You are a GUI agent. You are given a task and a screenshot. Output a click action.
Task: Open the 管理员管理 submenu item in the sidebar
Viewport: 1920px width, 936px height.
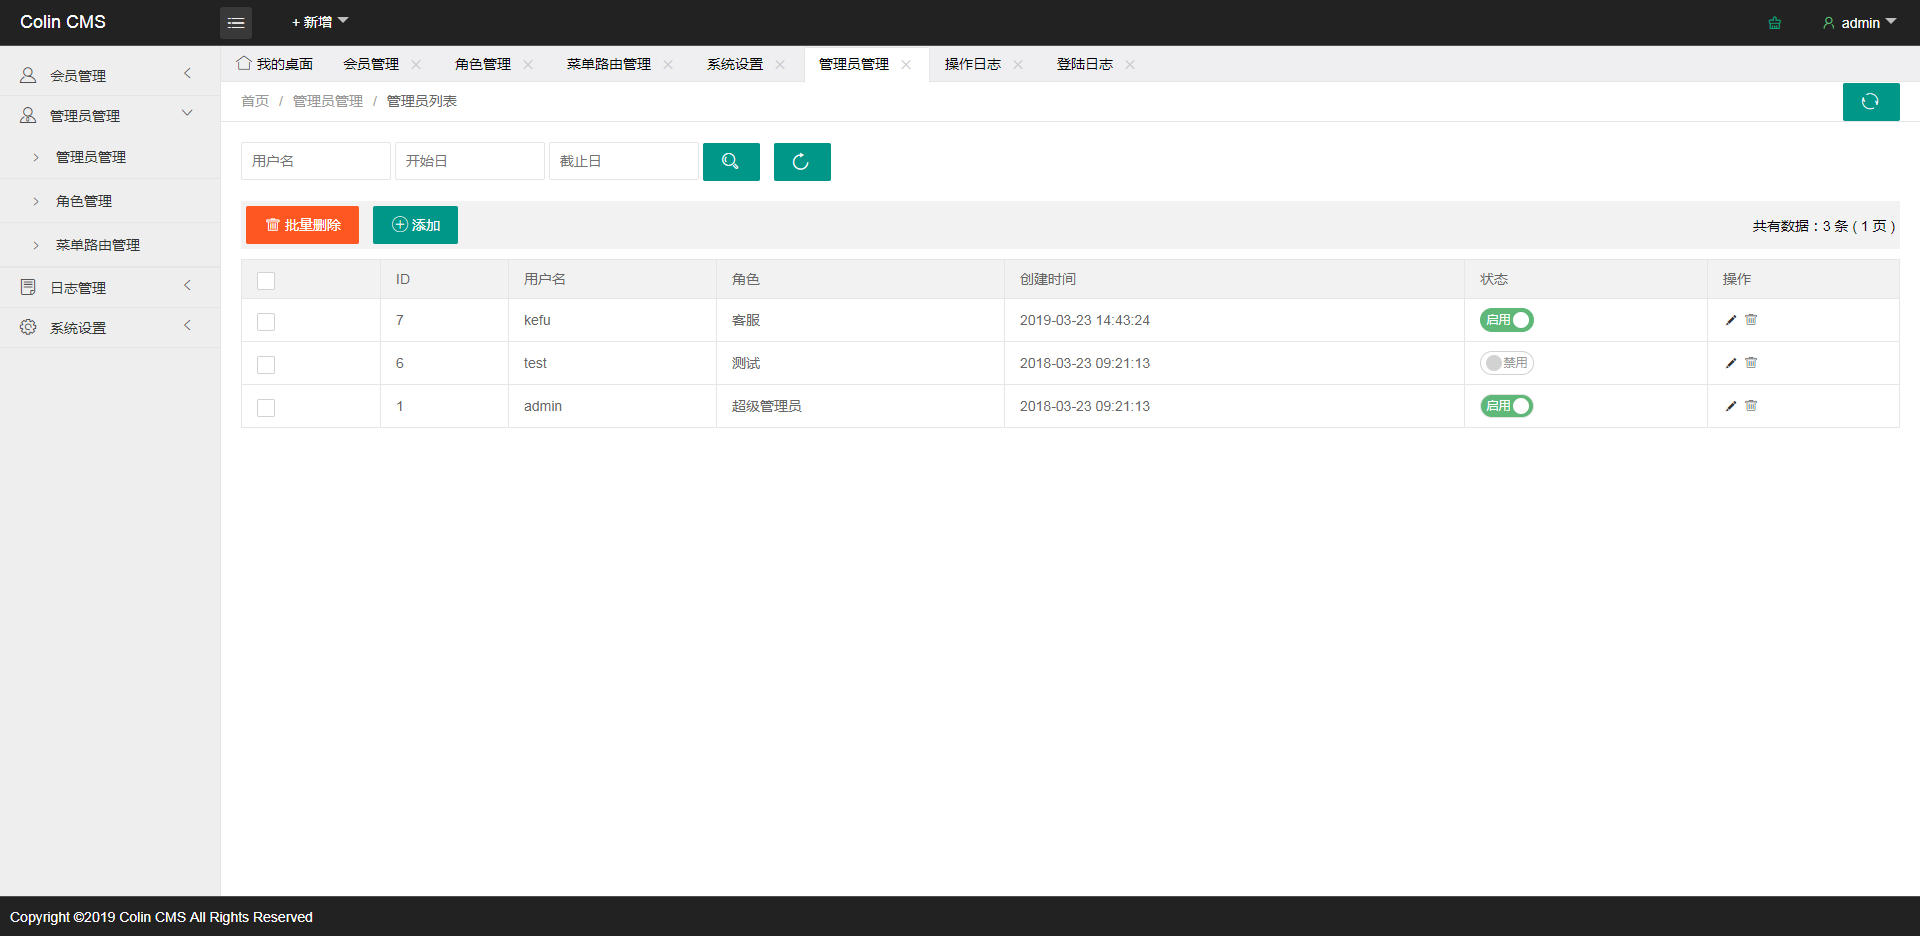[110, 157]
